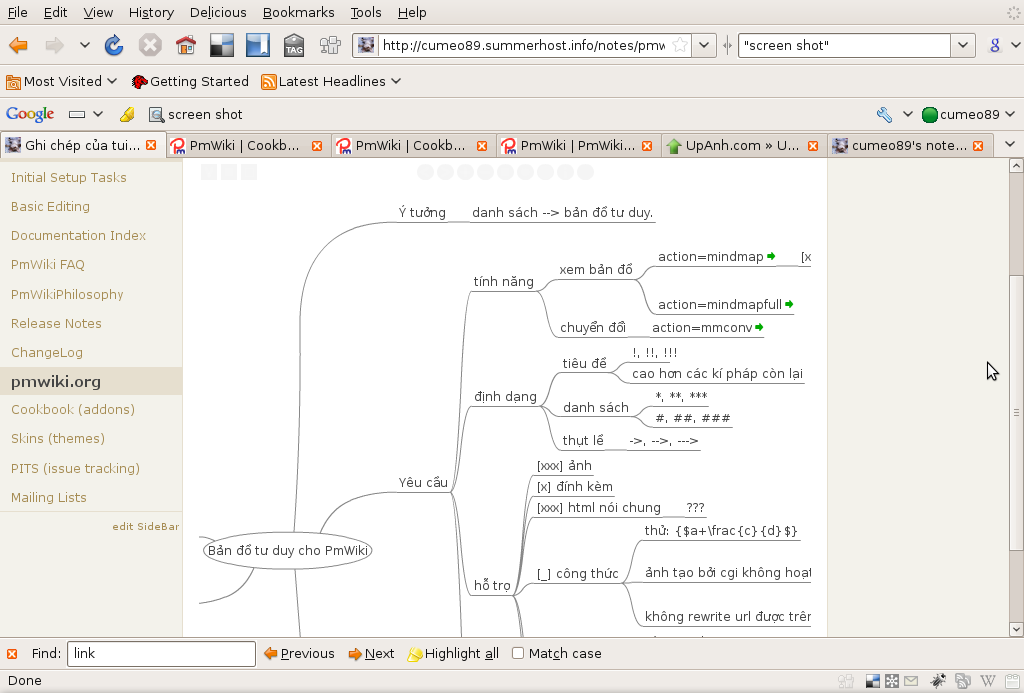This screenshot has height=693, width=1024.
Task: Open the Delicious checkered icon in the navigation toolbar
Action: 221,45
